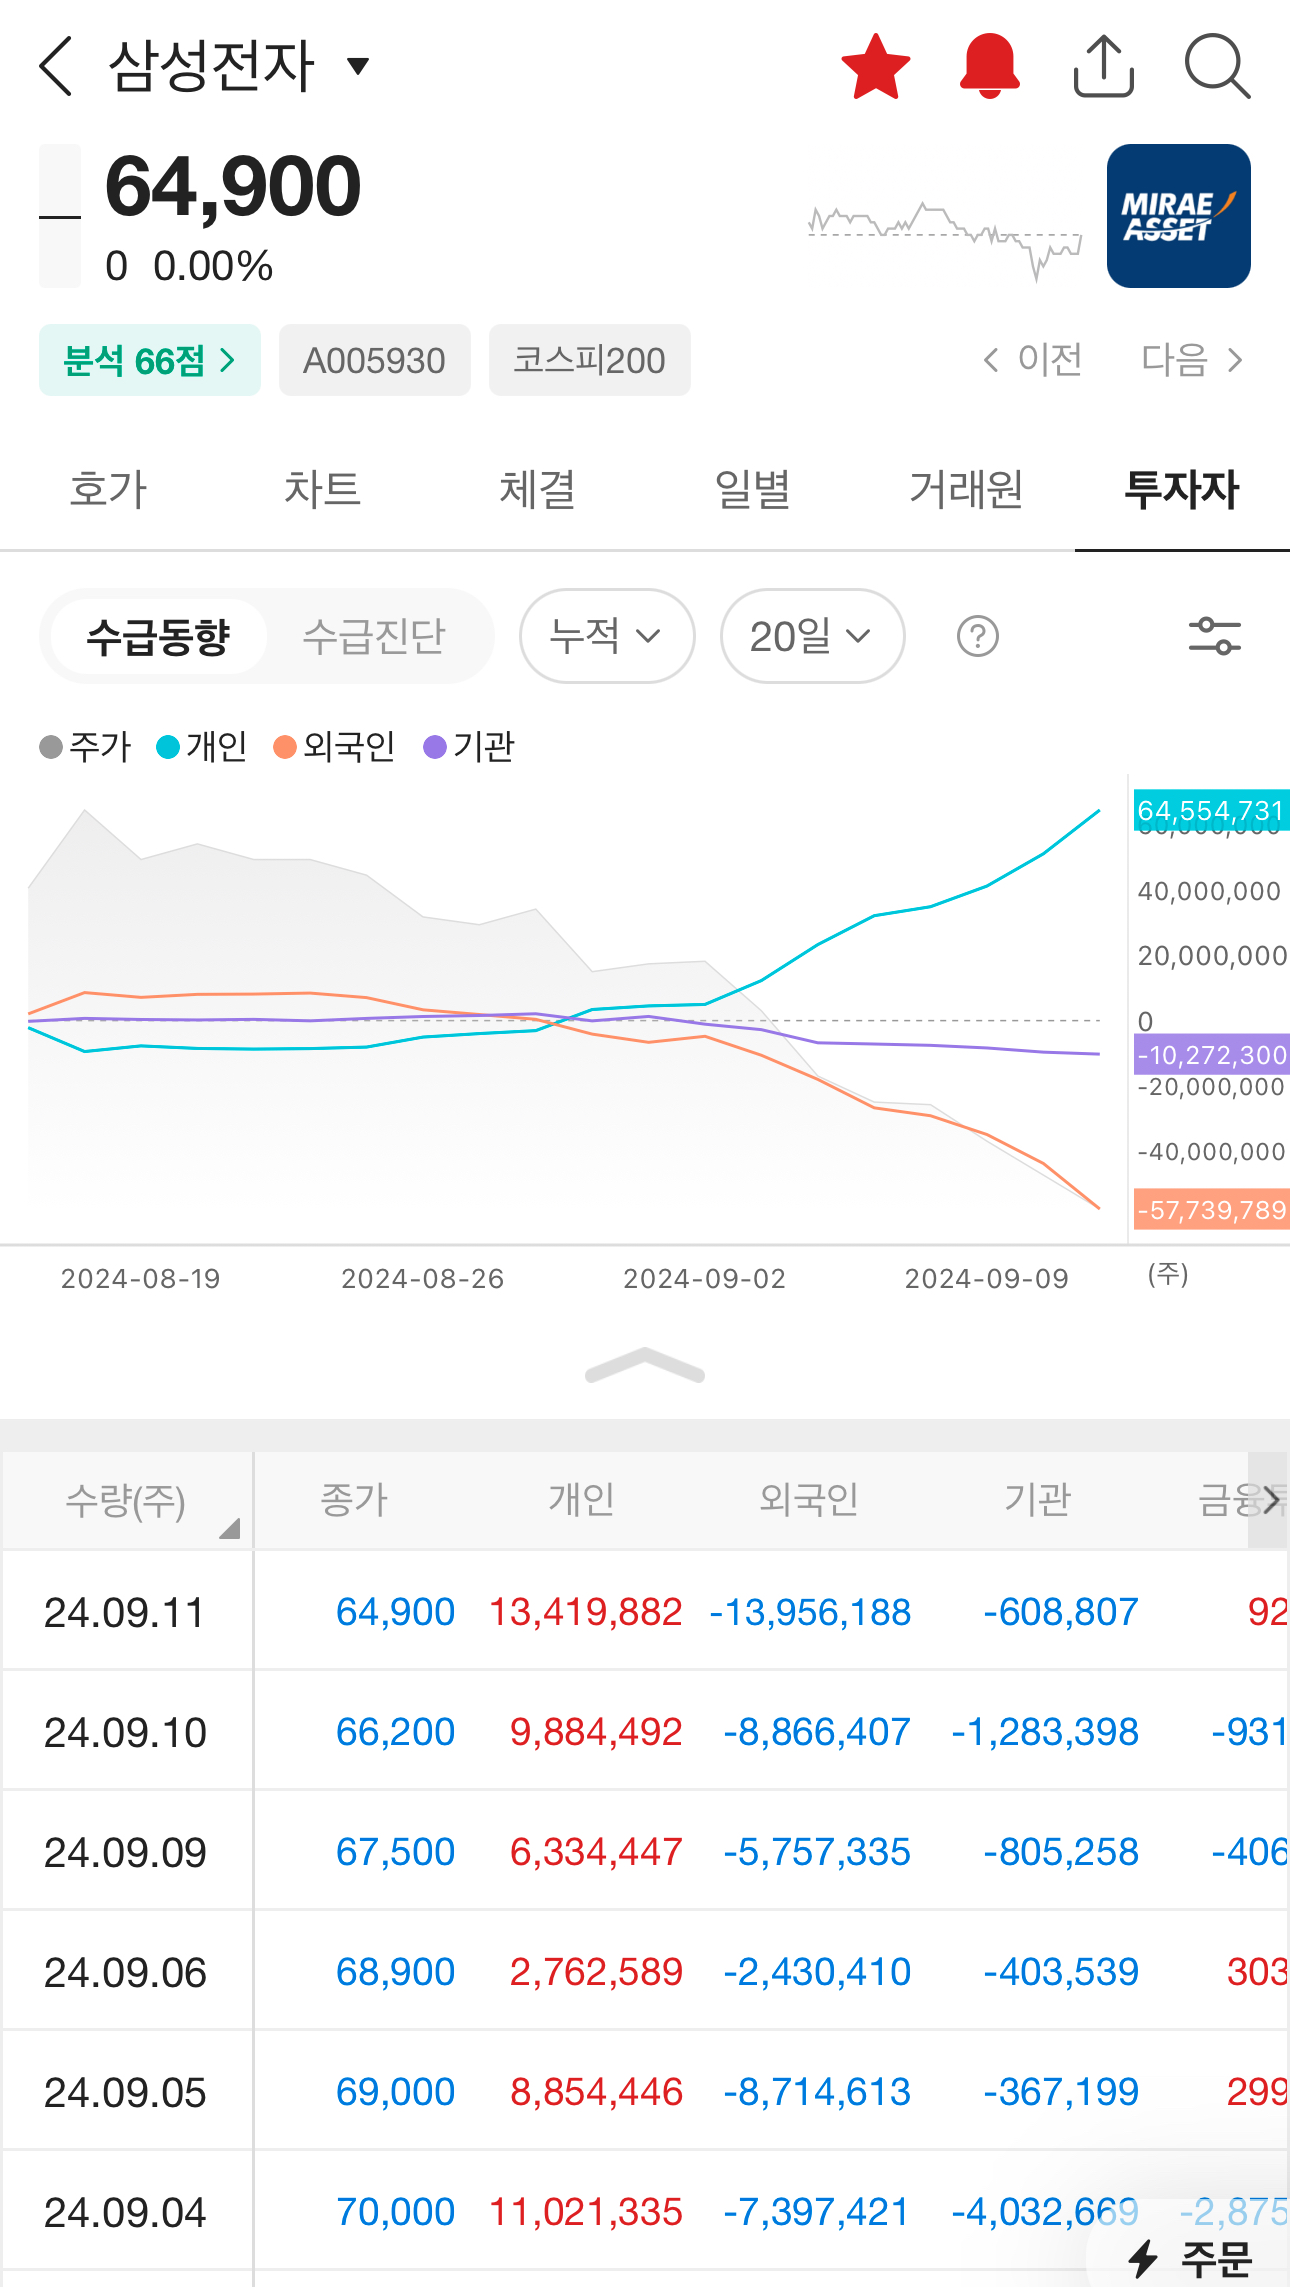This screenshot has width=1290, height=2287.
Task: Select the 투자자 tab
Action: coord(1182,490)
